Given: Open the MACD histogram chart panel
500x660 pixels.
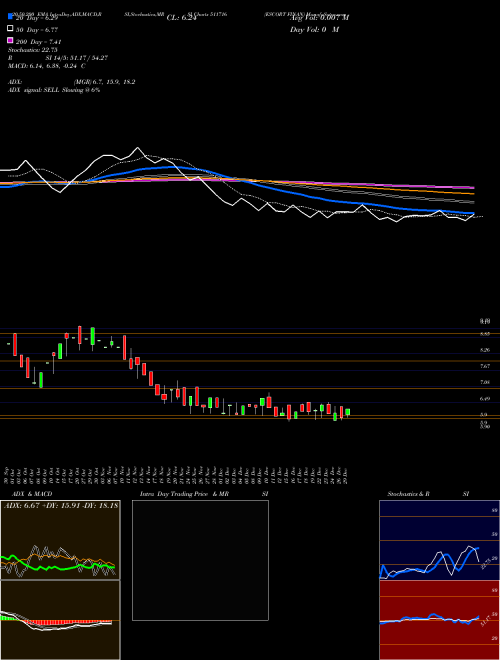Looking at the screenshot, I should click(x=60, y=620).
